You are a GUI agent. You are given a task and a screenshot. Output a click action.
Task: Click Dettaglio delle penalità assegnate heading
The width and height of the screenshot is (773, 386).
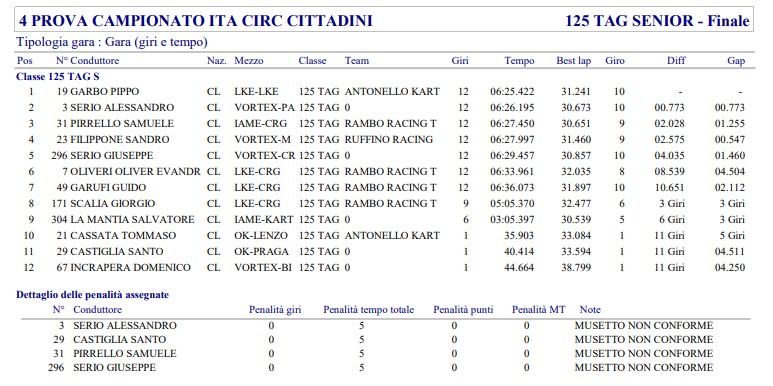[x=93, y=295]
